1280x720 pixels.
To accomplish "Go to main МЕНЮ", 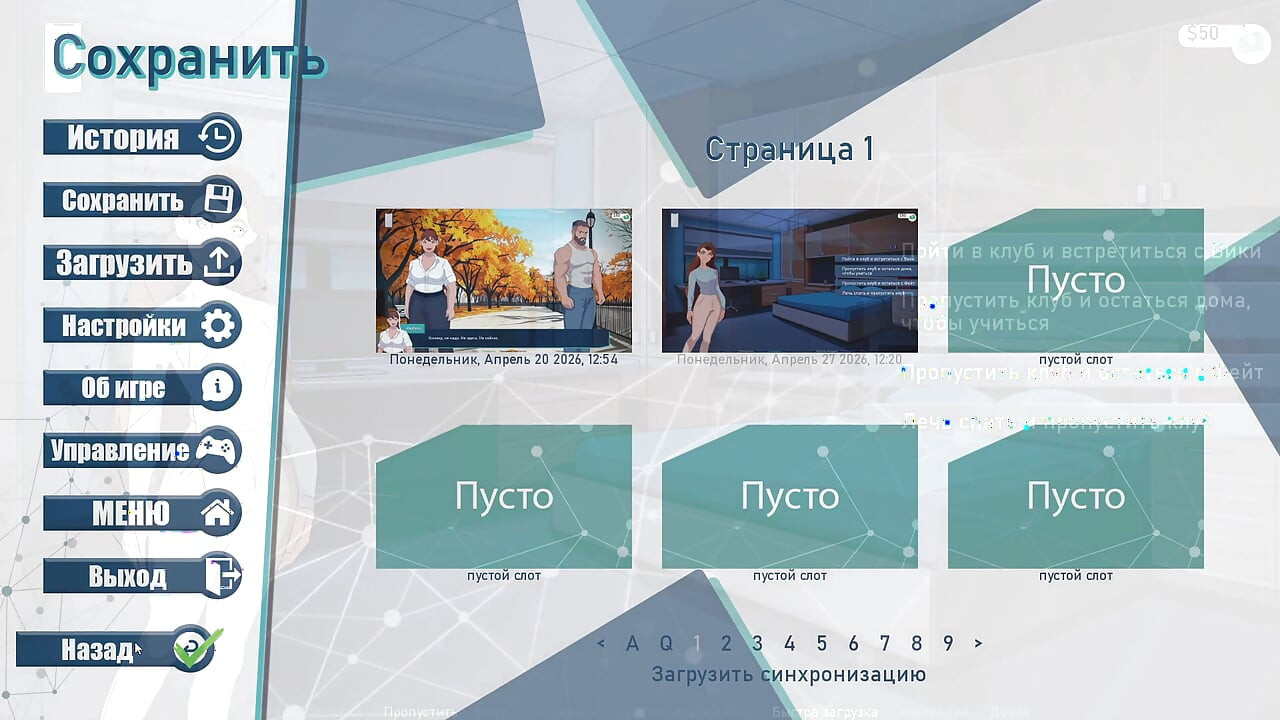I will click(x=142, y=514).
